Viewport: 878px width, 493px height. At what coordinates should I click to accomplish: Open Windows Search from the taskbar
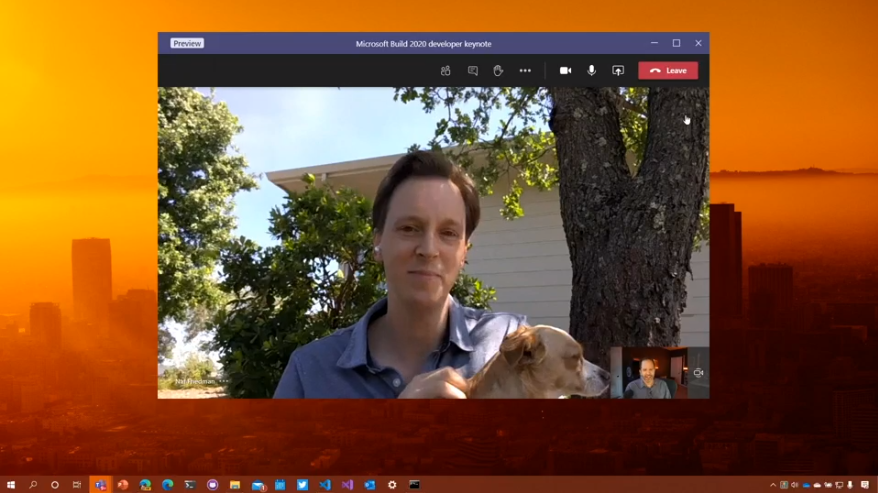(x=33, y=485)
